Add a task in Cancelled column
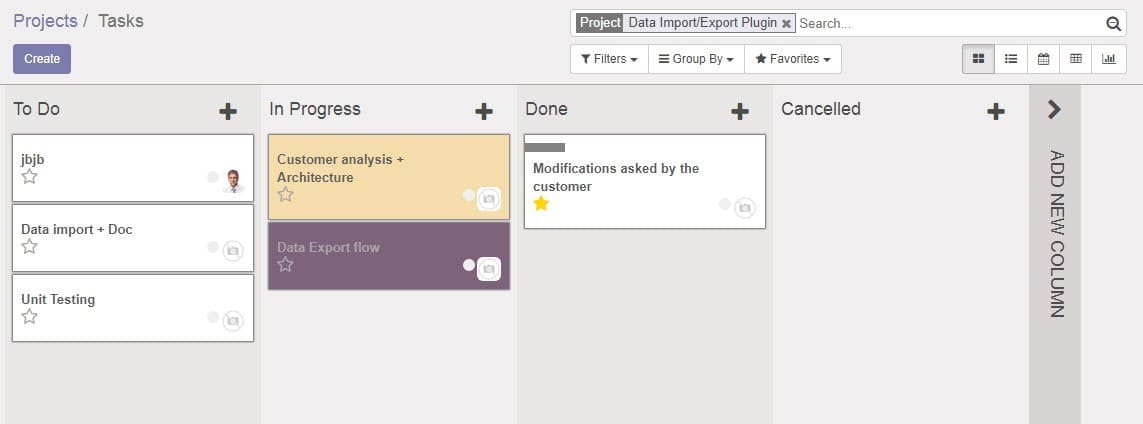The width and height of the screenshot is (1143, 424). tap(996, 111)
